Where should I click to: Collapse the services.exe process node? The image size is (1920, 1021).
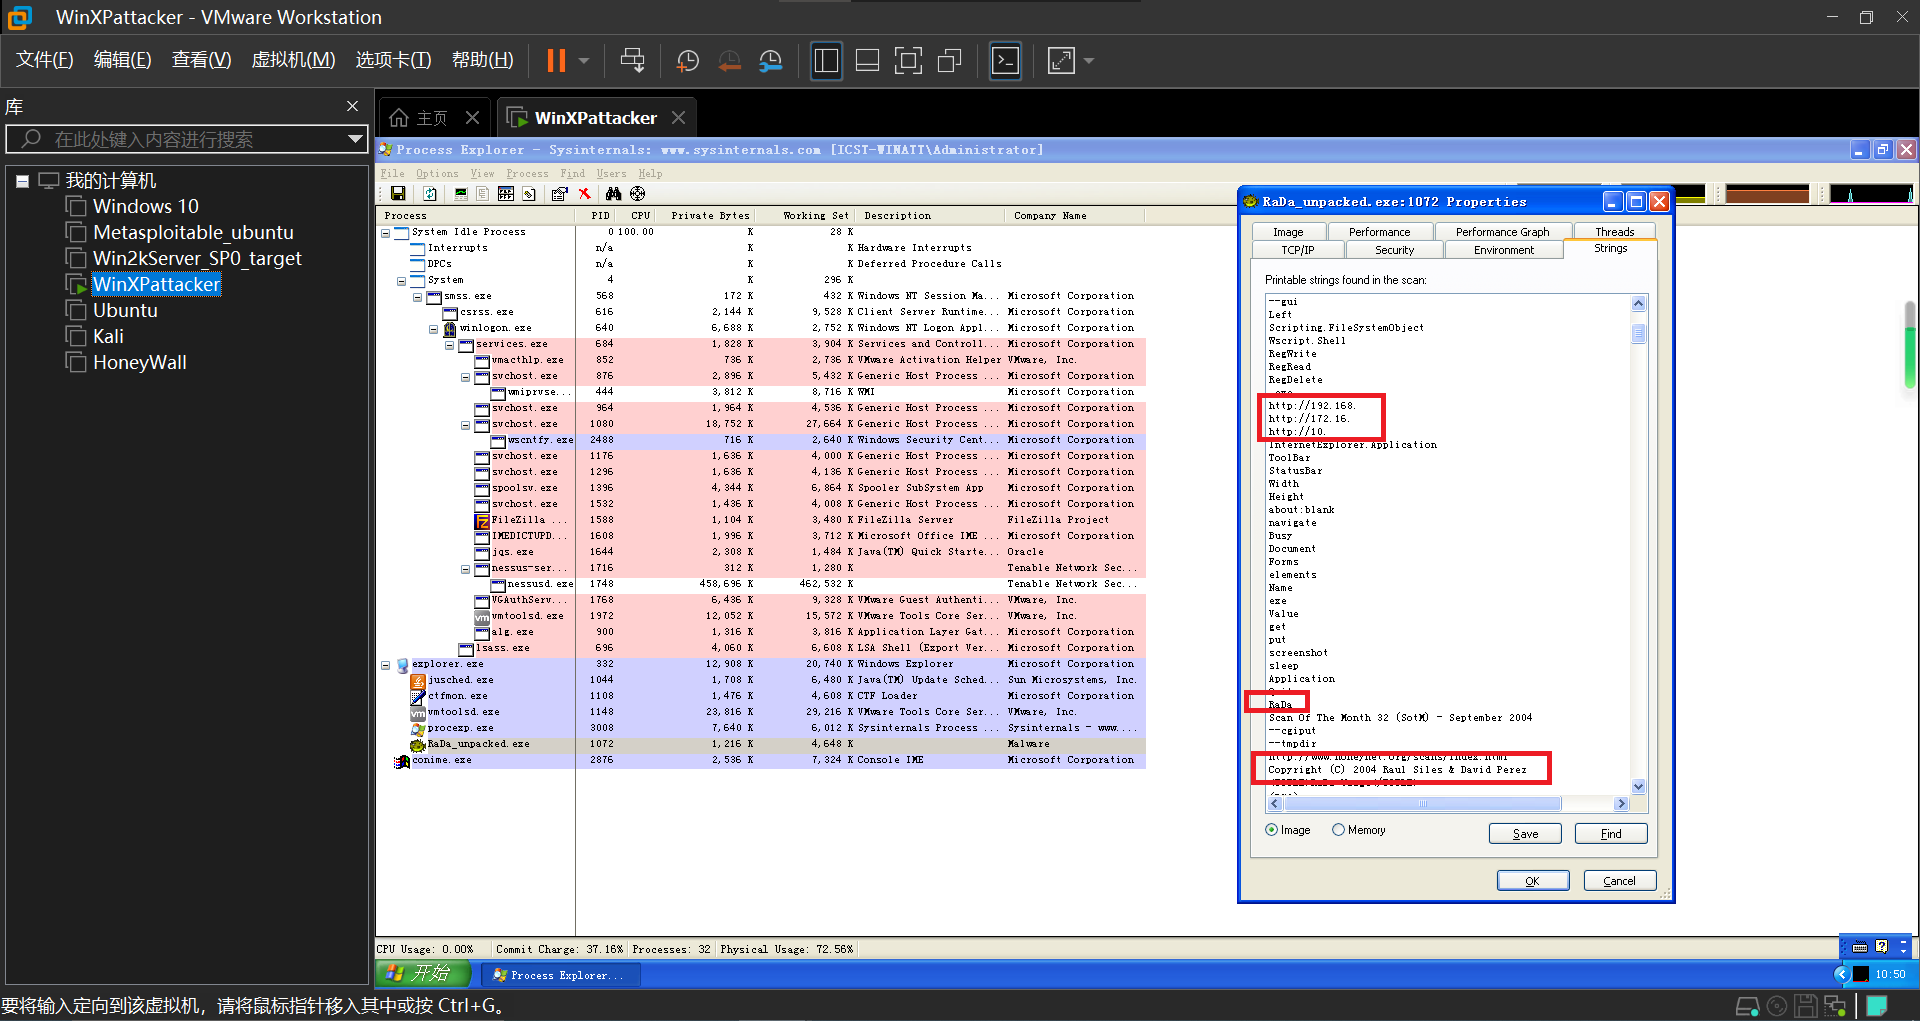[x=450, y=344]
